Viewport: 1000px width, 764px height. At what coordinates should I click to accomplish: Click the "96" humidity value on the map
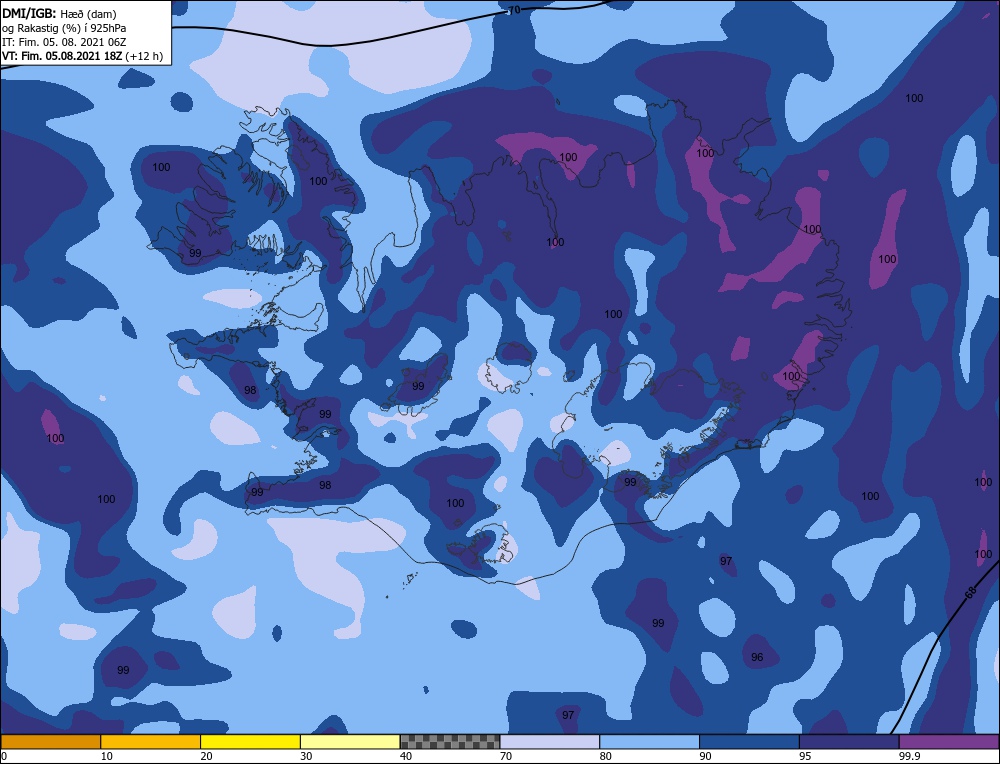coord(757,657)
